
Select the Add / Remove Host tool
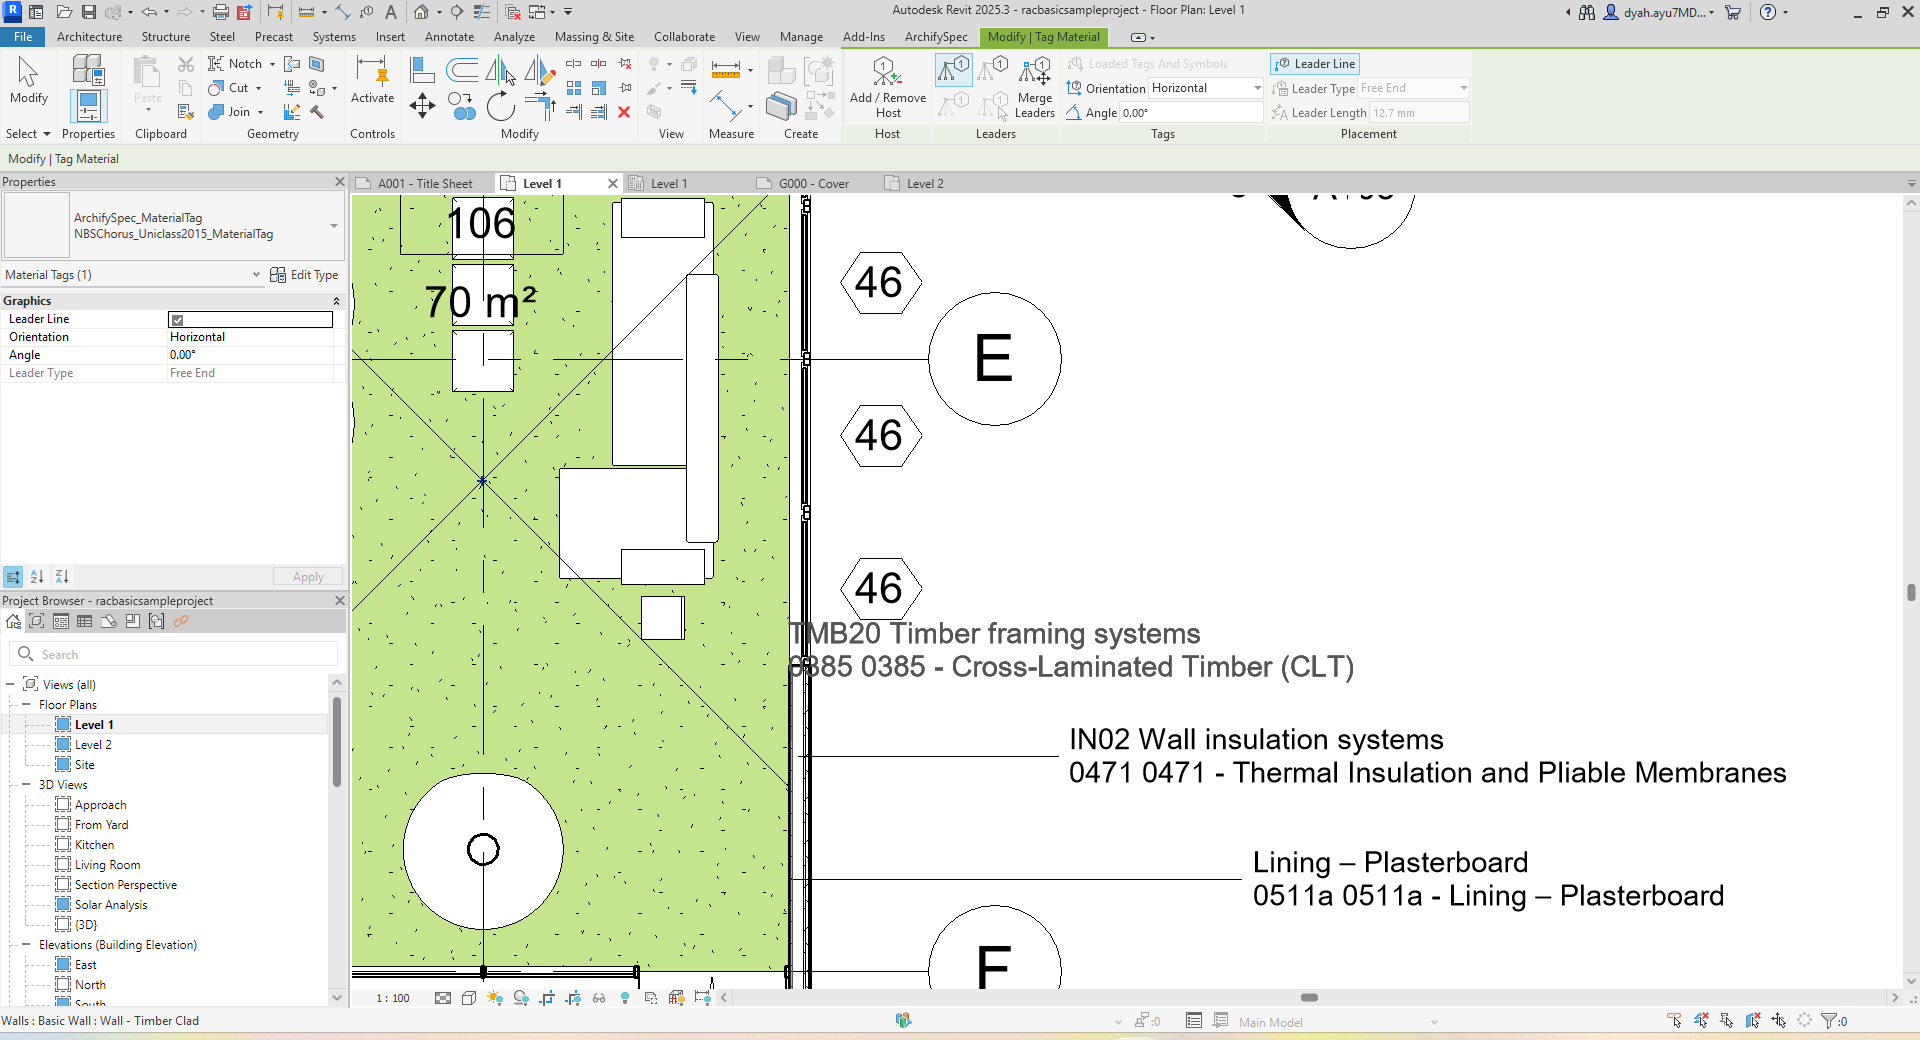(x=887, y=88)
